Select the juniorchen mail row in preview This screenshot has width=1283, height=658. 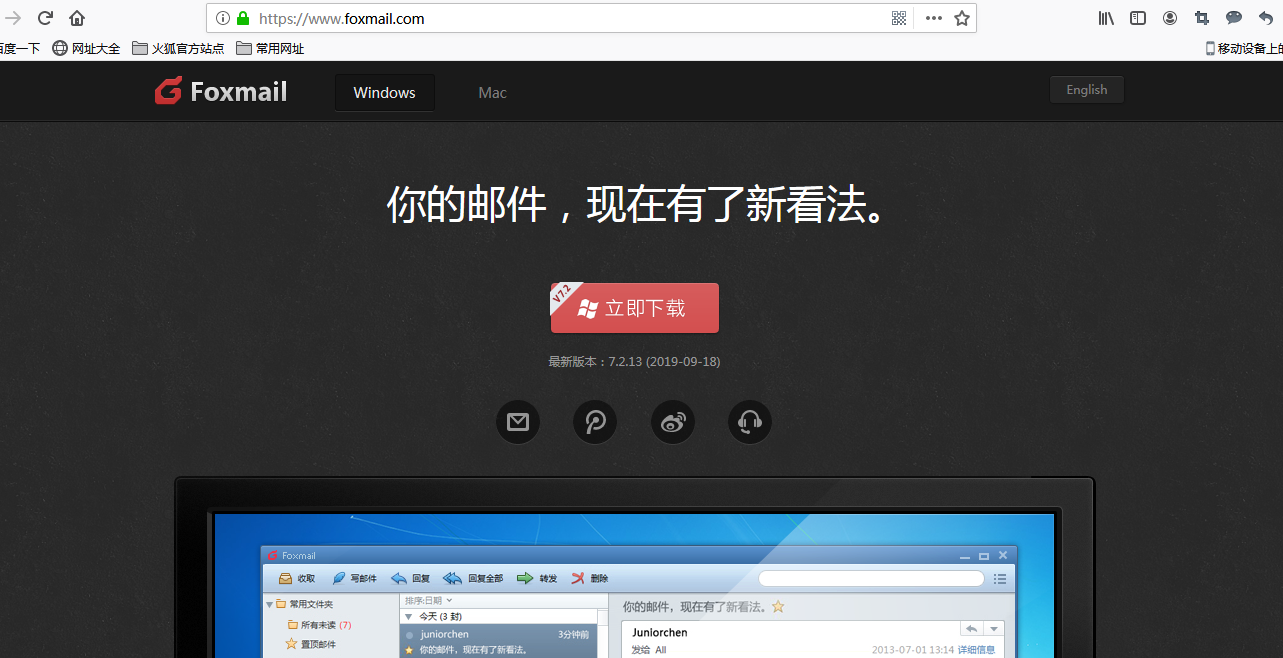coord(498,641)
